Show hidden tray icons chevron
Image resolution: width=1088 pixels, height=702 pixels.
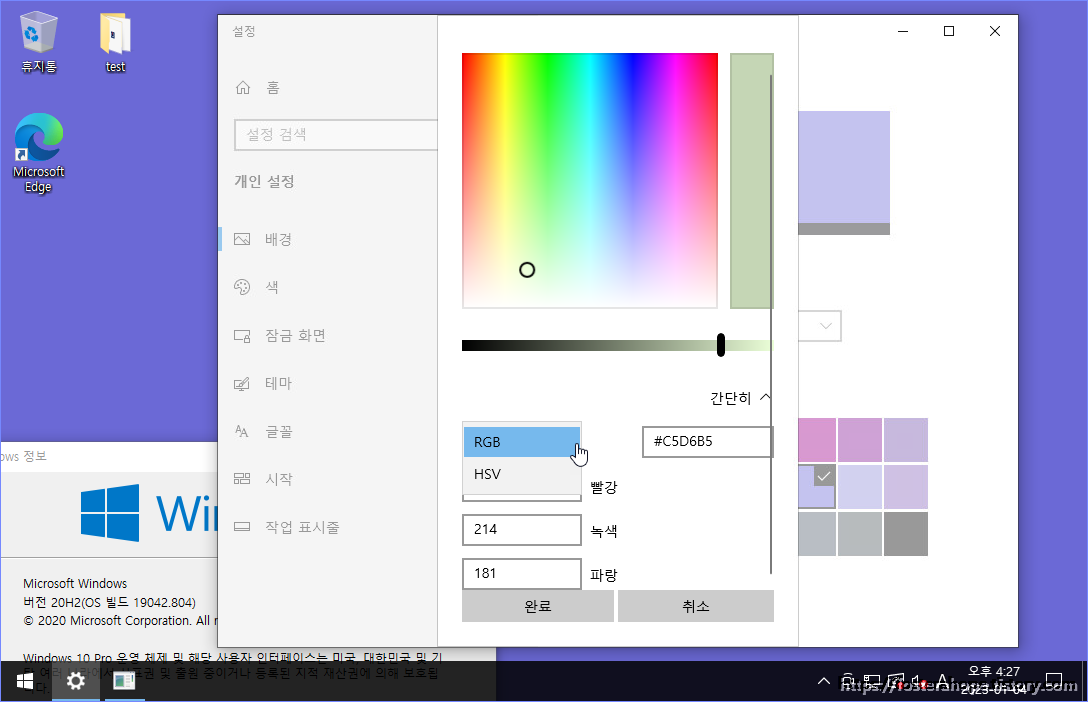pos(824,681)
